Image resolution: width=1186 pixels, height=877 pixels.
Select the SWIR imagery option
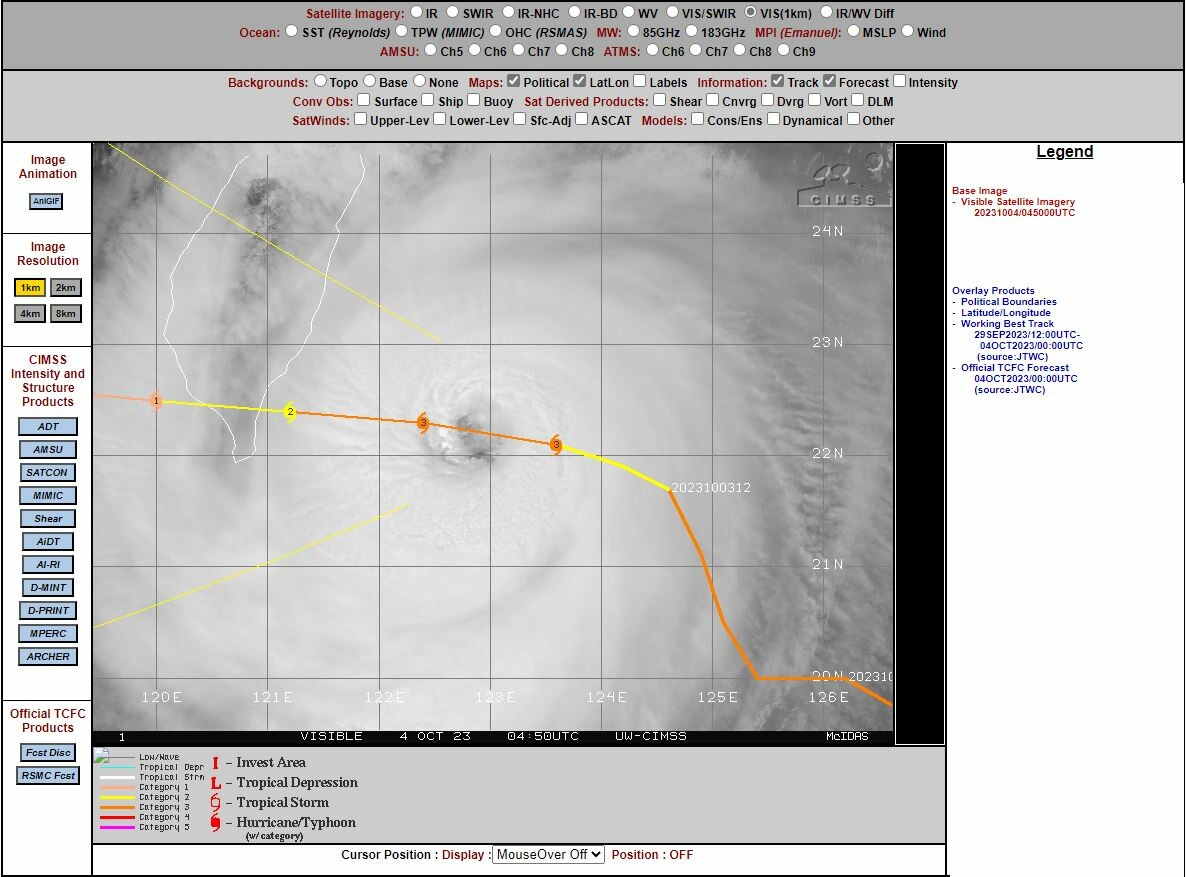coord(452,12)
